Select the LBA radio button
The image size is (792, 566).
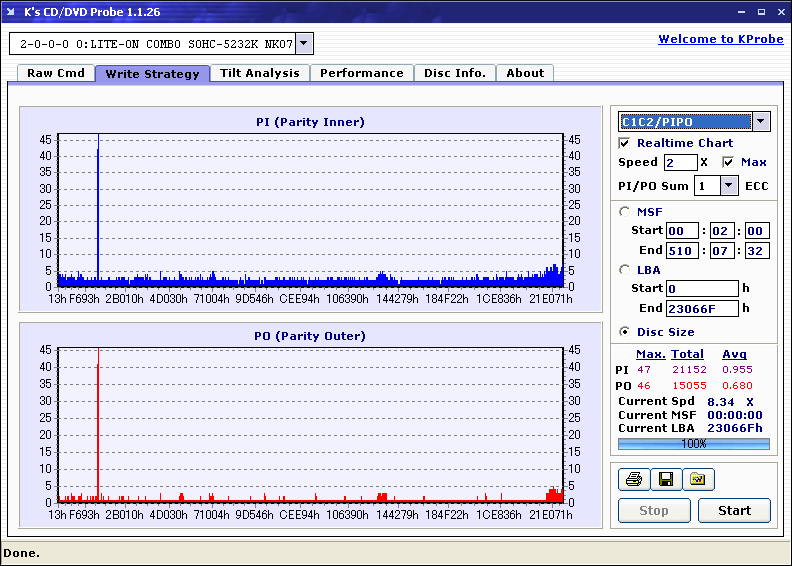[x=625, y=269]
